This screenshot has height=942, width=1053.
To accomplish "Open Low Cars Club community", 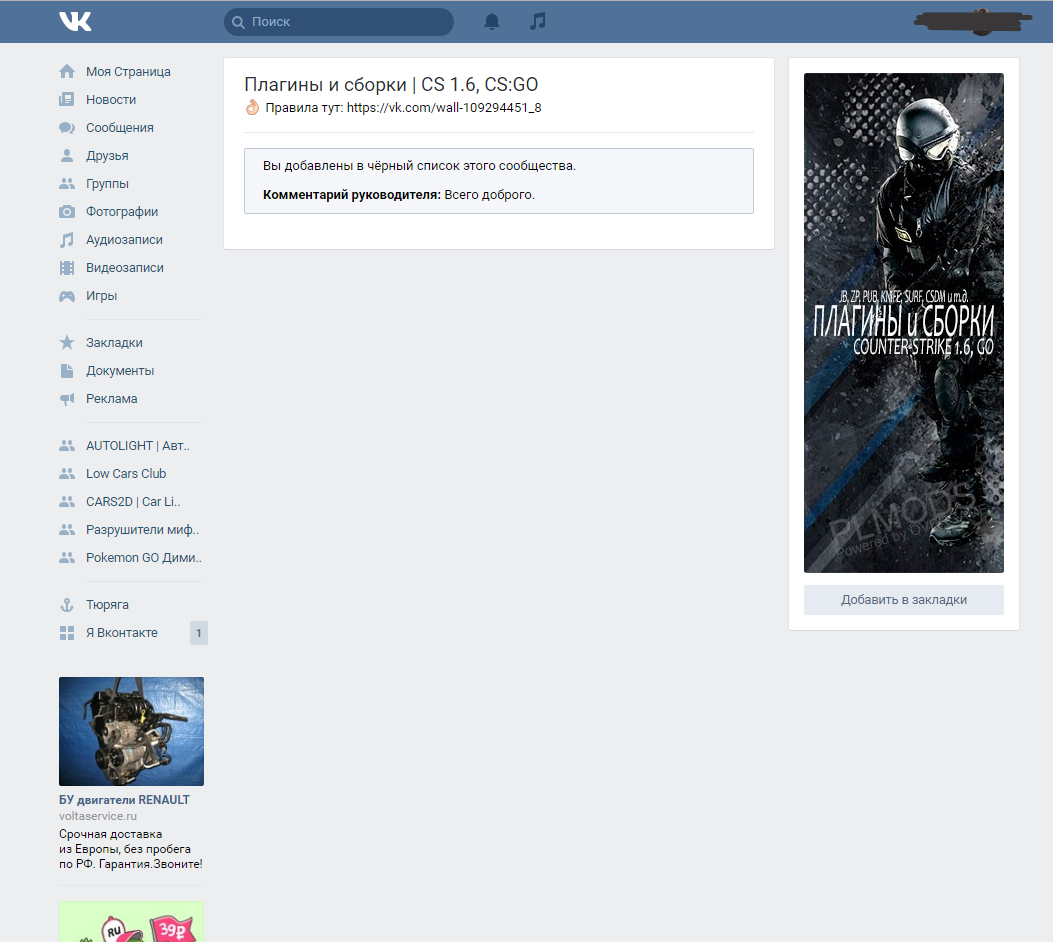I will pos(126,473).
